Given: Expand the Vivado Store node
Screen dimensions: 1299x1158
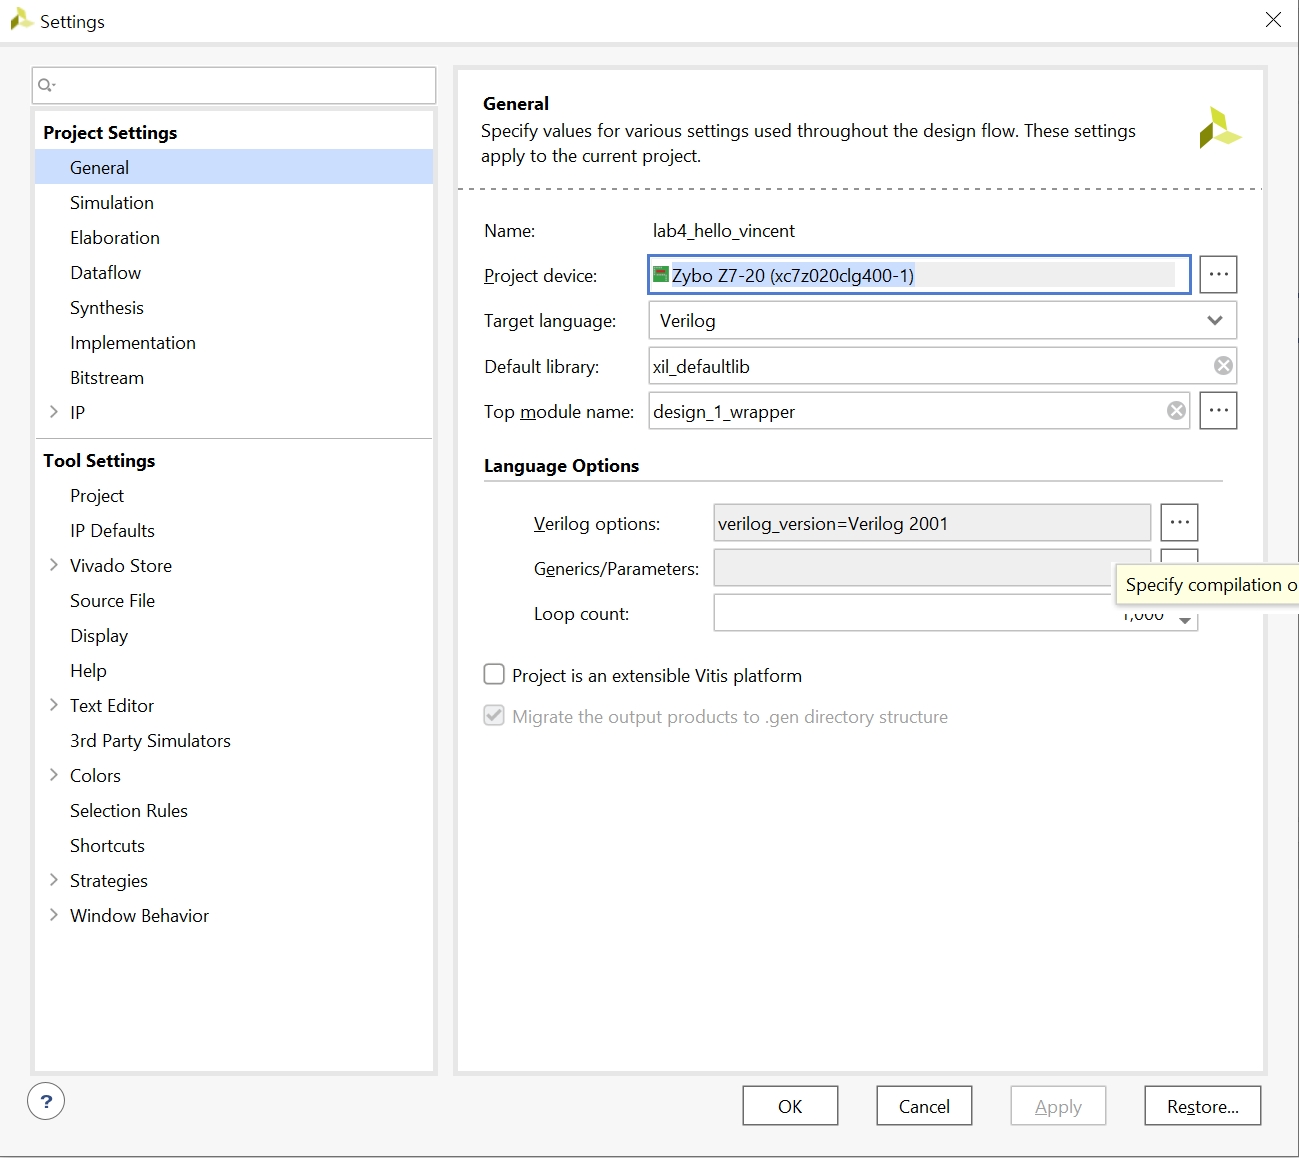Looking at the screenshot, I should tap(54, 565).
